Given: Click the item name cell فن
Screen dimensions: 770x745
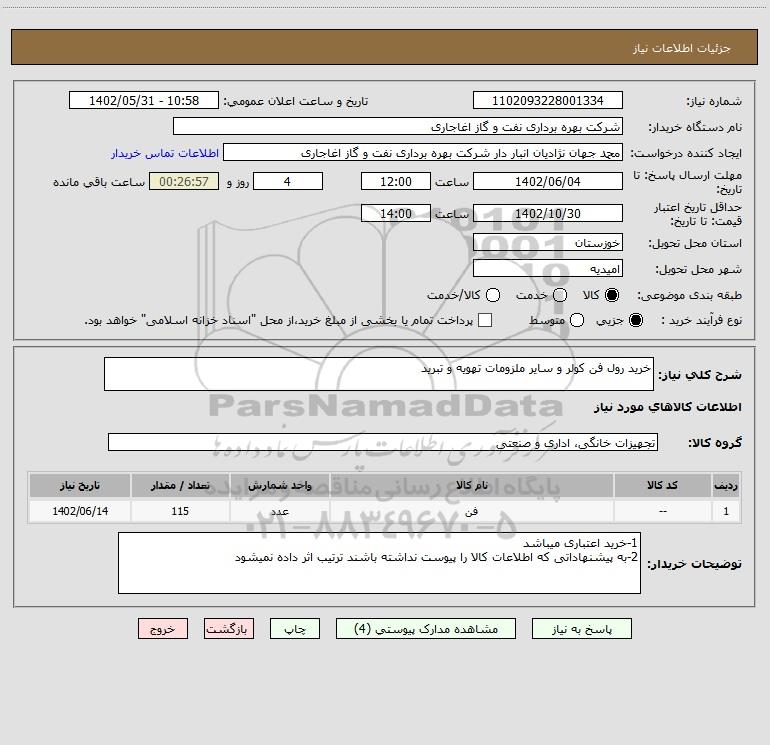Looking at the screenshot, I should [471, 511].
